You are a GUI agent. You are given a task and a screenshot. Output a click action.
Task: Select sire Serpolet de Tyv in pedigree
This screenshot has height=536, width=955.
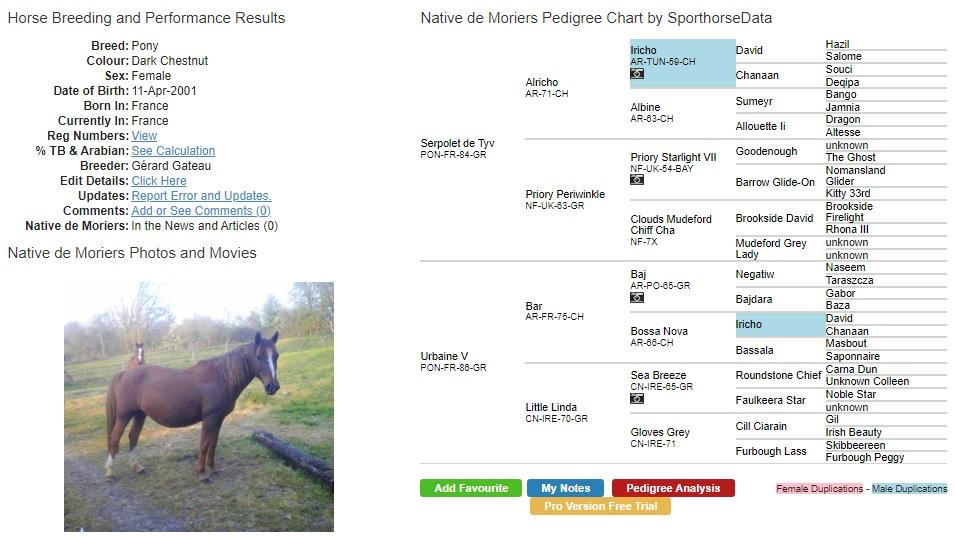457,144
